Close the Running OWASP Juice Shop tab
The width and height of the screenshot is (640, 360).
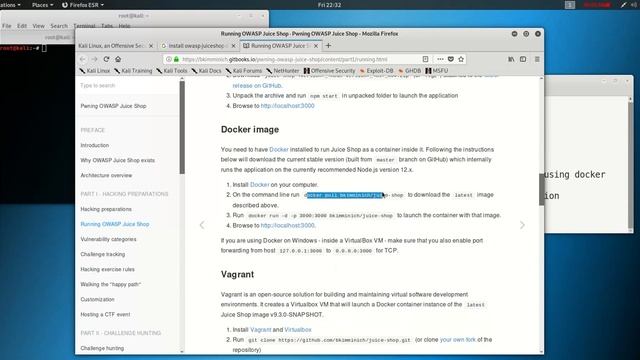click(x=316, y=46)
